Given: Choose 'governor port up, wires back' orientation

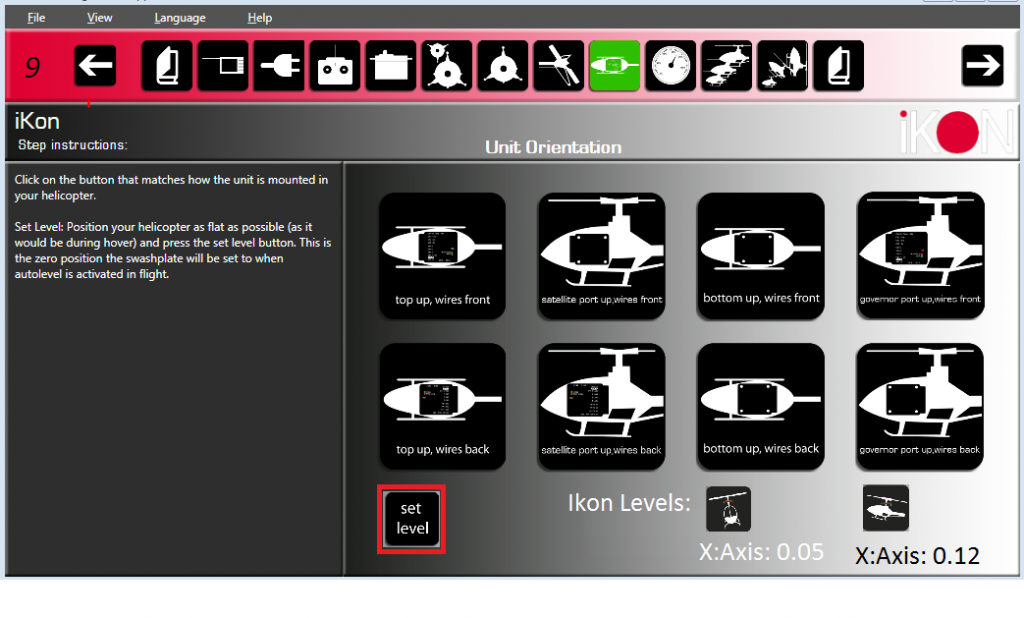Looking at the screenshot, I should point(920,406).
